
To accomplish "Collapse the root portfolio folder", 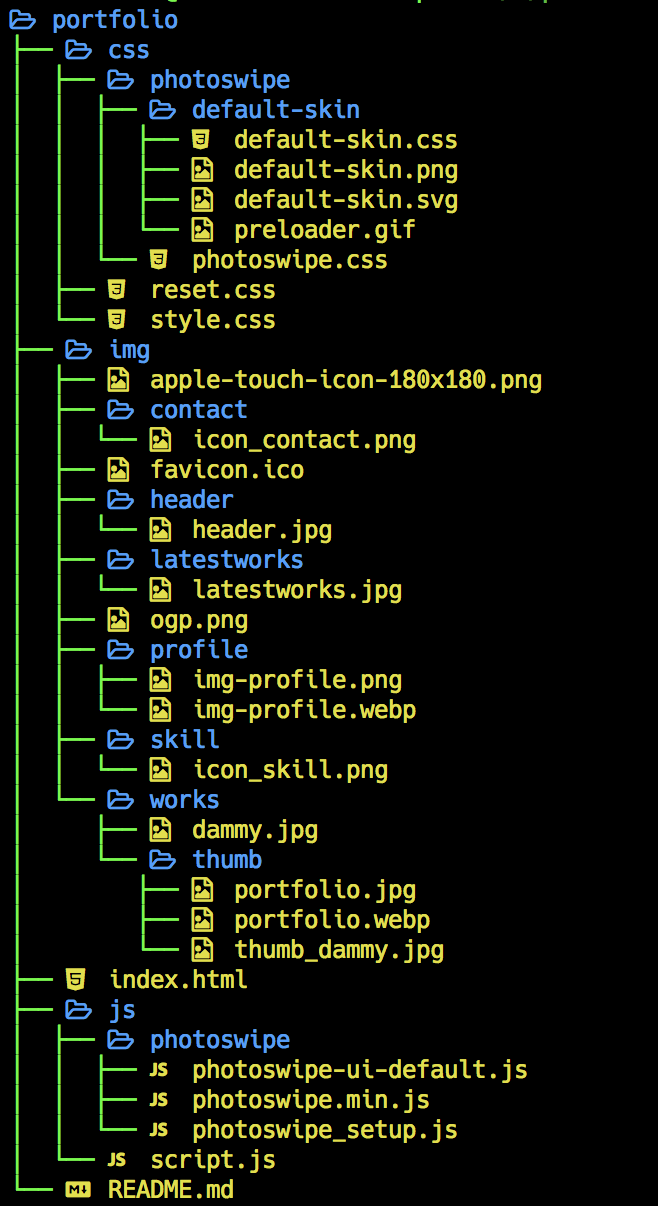I will pos(22,20).
